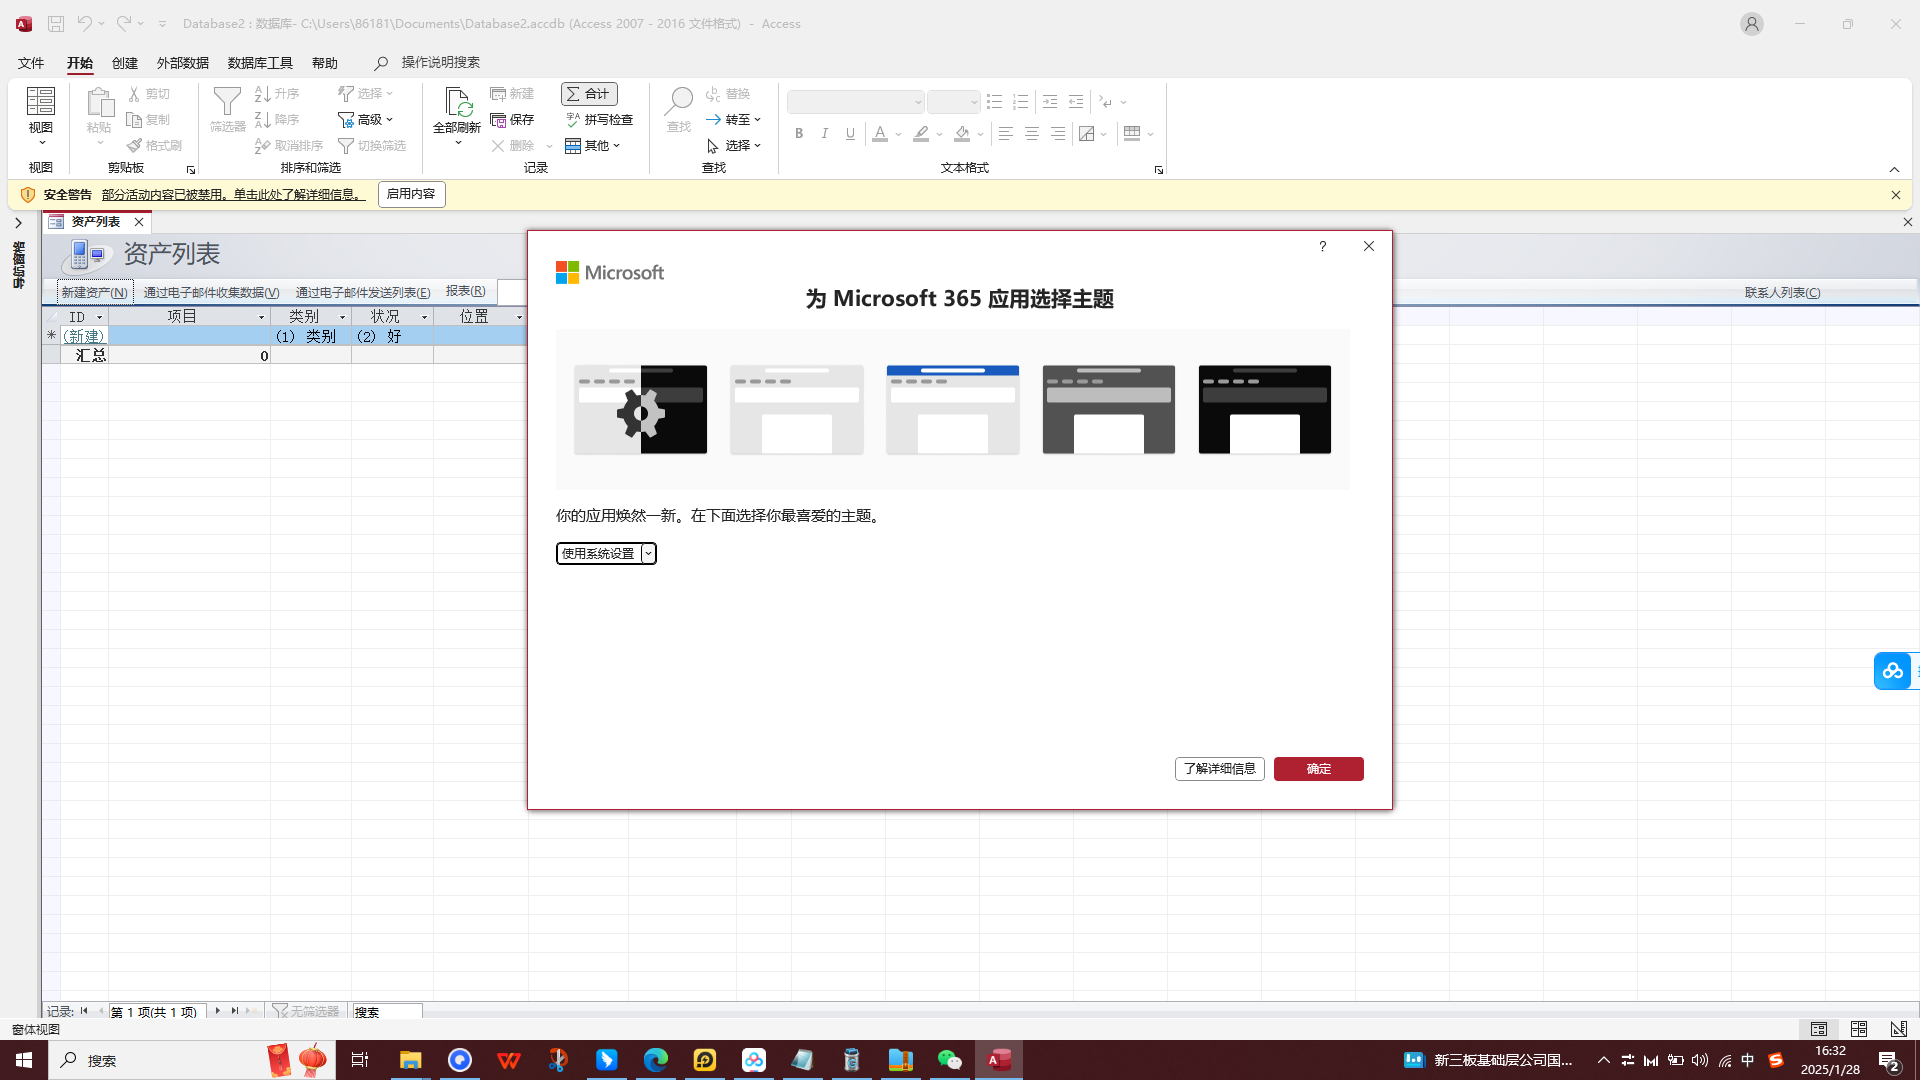Screen dimensions: 1920x1080
Task: Align text right in ribbon
Action: pyautogui.click(x=1058, y=133)
